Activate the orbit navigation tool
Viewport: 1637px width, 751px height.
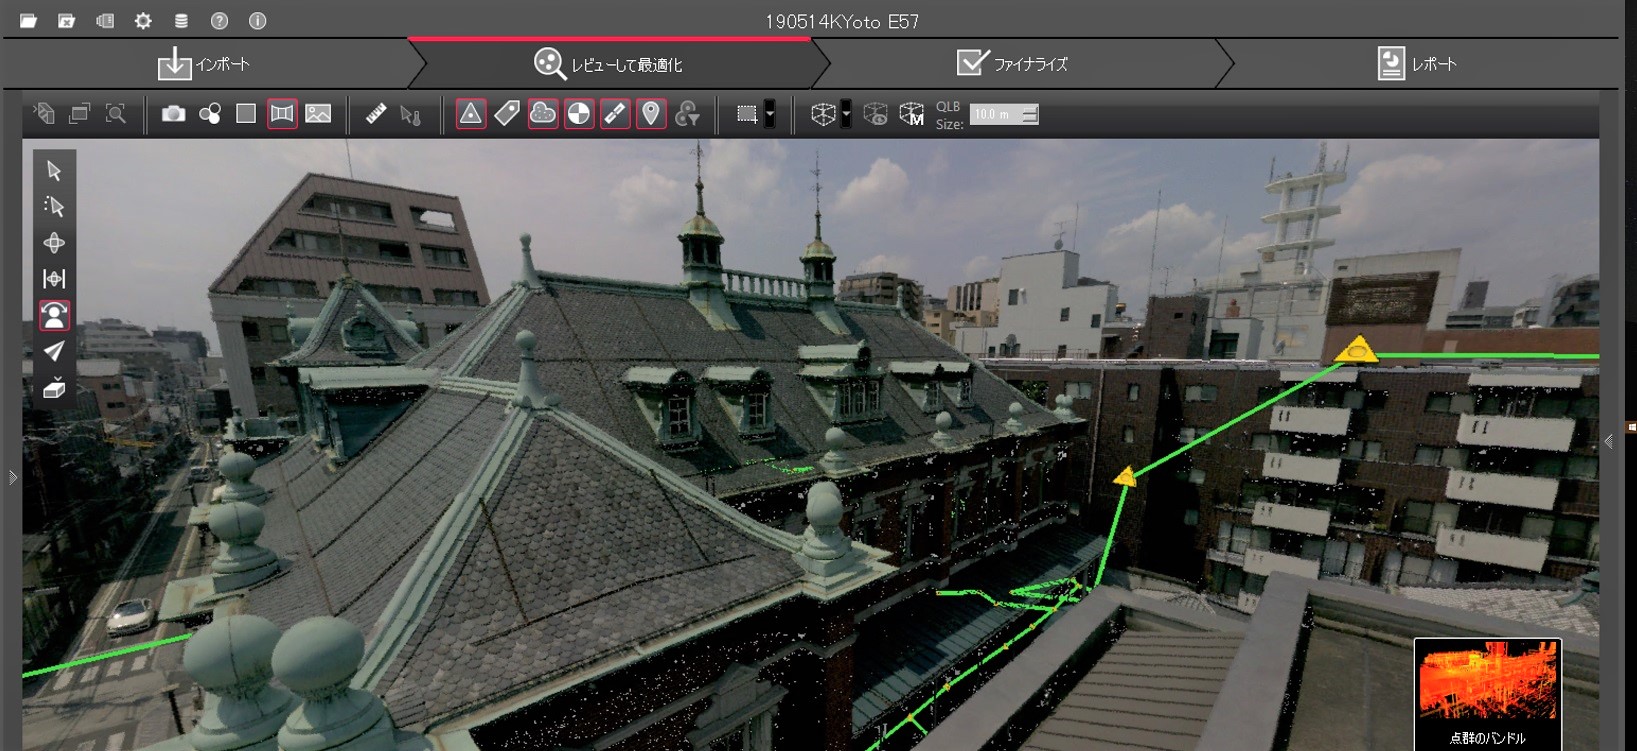pos(54,243)
